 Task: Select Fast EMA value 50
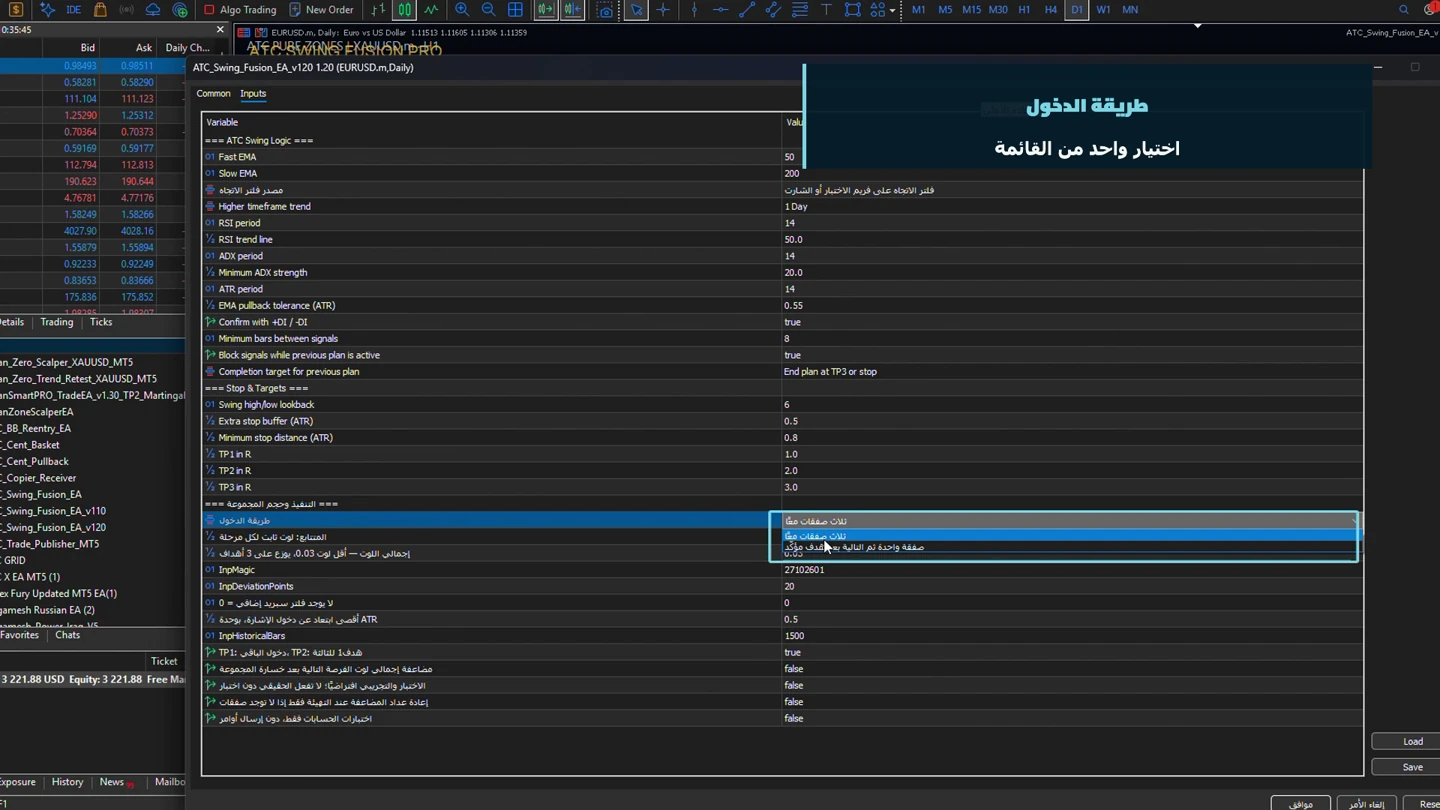pyautogui.click(x=1072, y=157)
